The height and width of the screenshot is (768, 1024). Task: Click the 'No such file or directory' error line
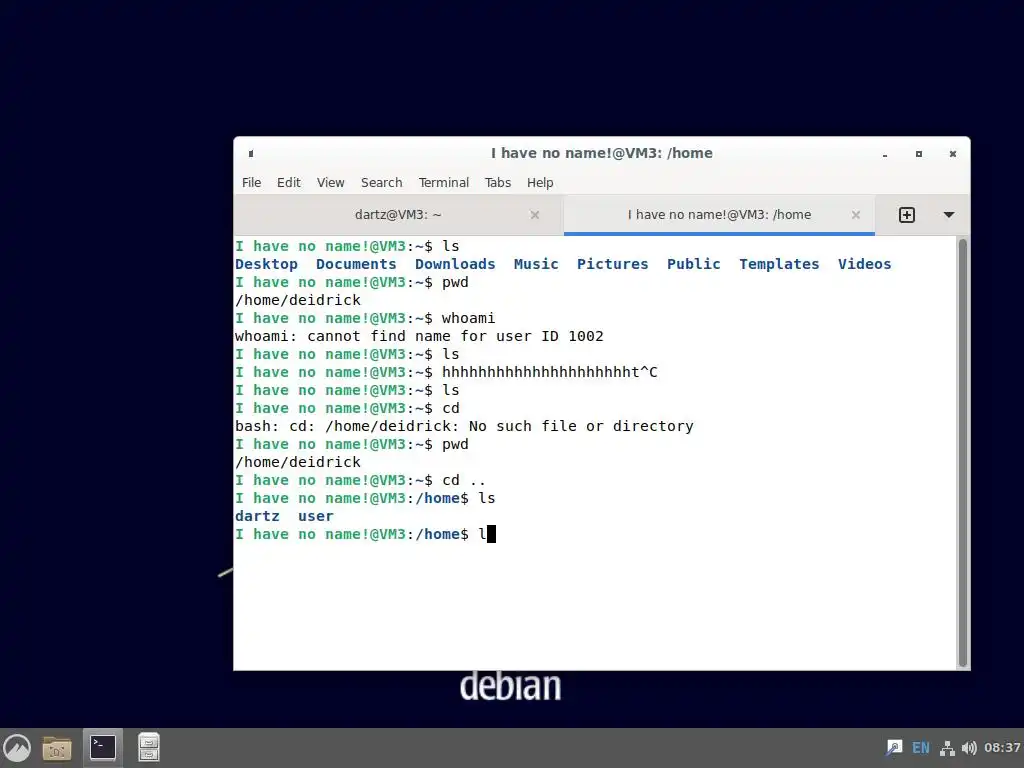click(464, 426)
